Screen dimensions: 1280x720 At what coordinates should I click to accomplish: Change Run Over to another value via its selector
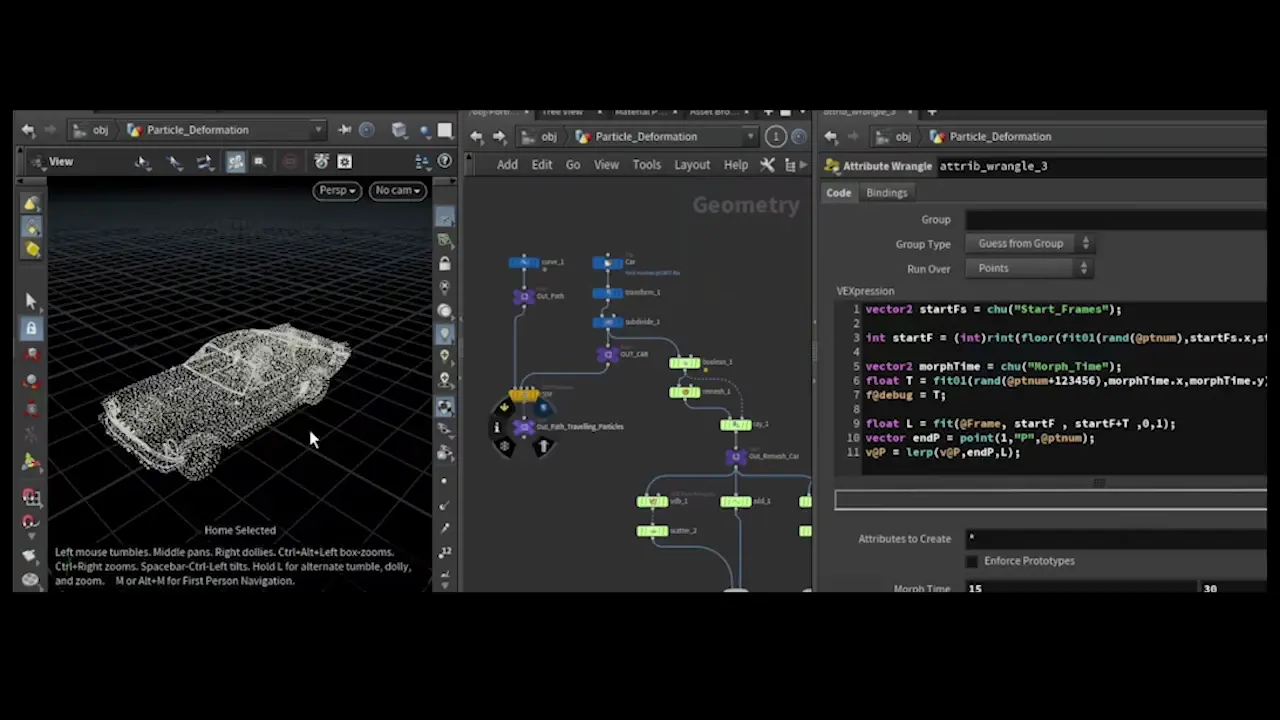pos(1083,268)
